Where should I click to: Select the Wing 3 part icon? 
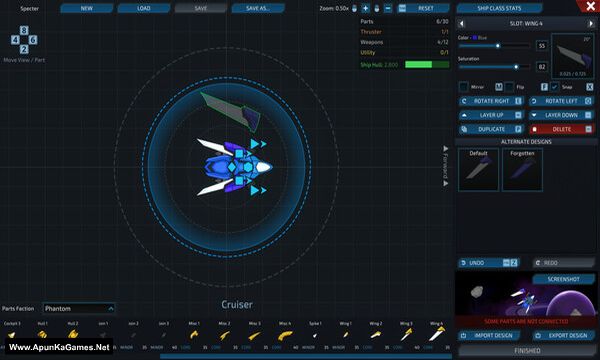406,334
